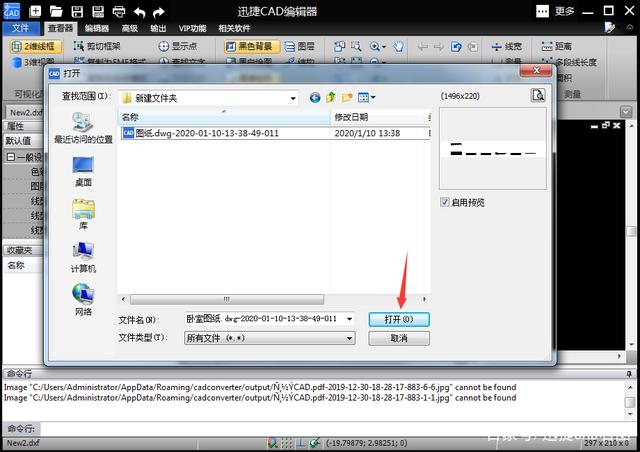
Task: Click the up one level folder icon
Action: 331,98
